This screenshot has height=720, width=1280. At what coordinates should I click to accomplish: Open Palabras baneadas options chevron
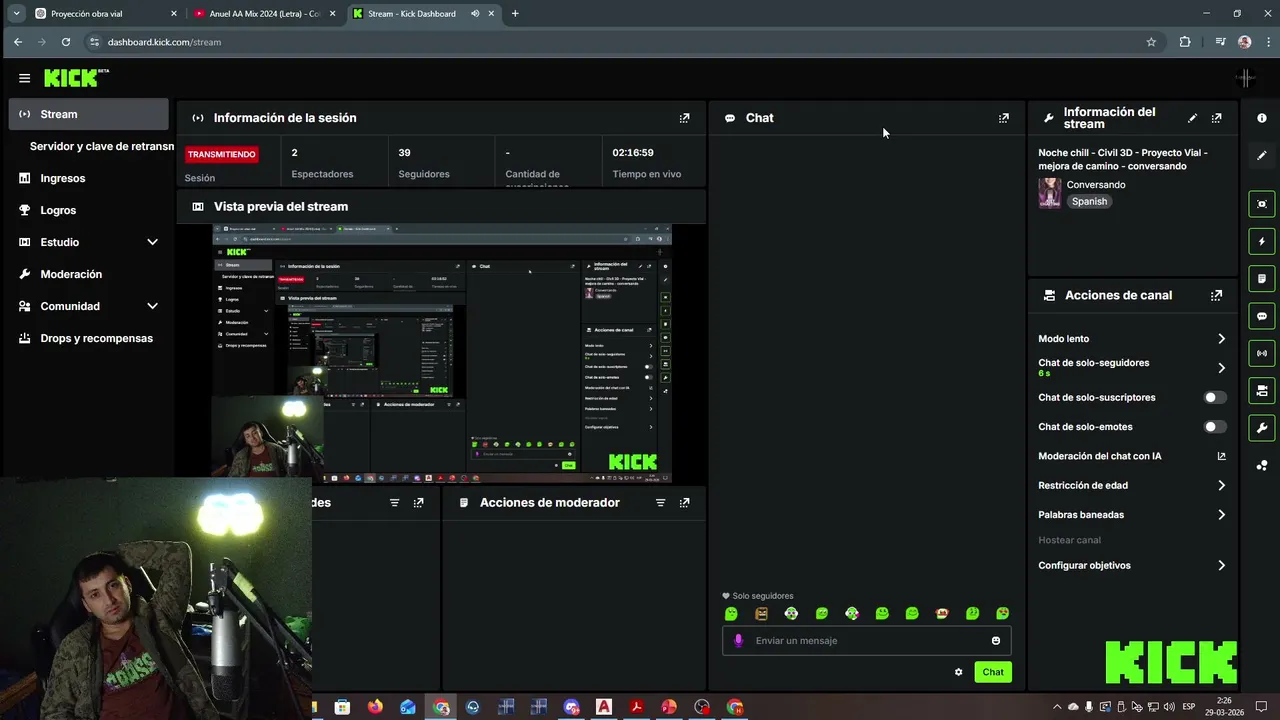[x=1221, y=515]
